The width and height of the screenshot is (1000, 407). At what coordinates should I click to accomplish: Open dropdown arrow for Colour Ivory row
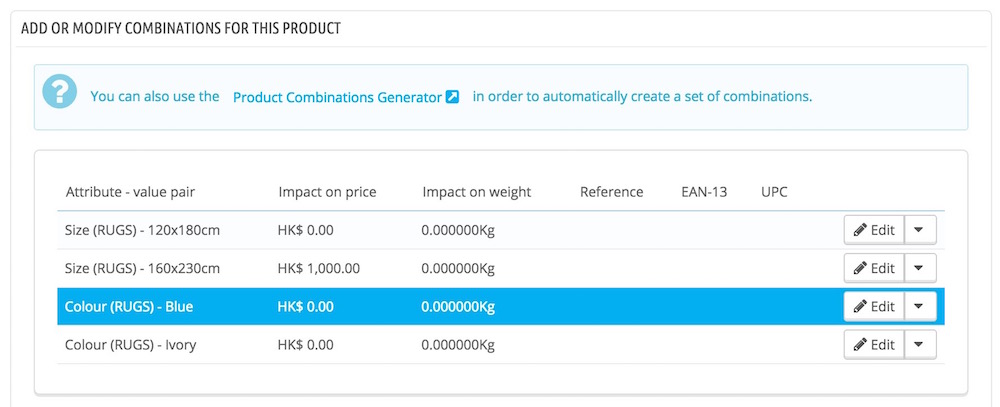(x=920, y=345)
